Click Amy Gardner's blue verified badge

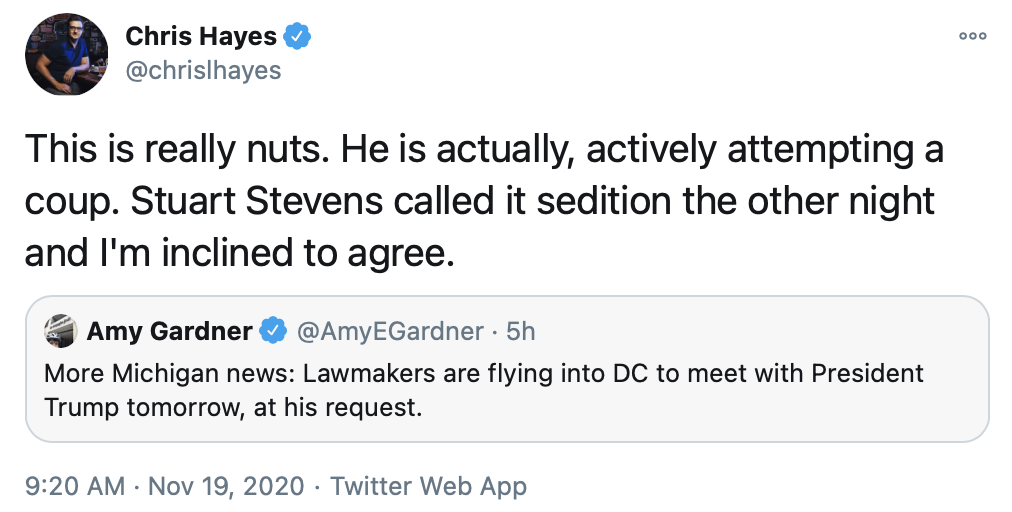click(273, 330)
